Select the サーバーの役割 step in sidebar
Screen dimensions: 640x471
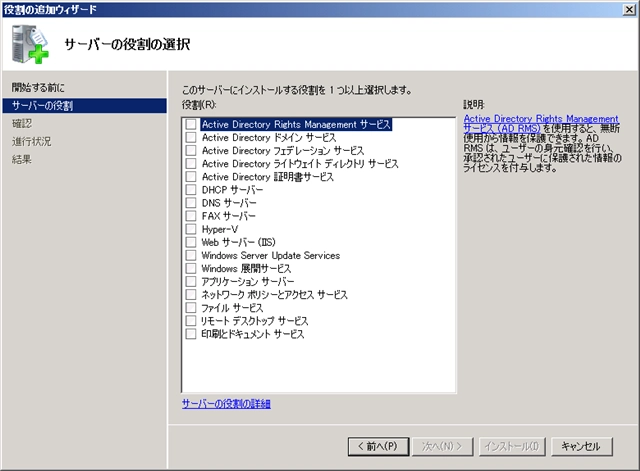84,106
